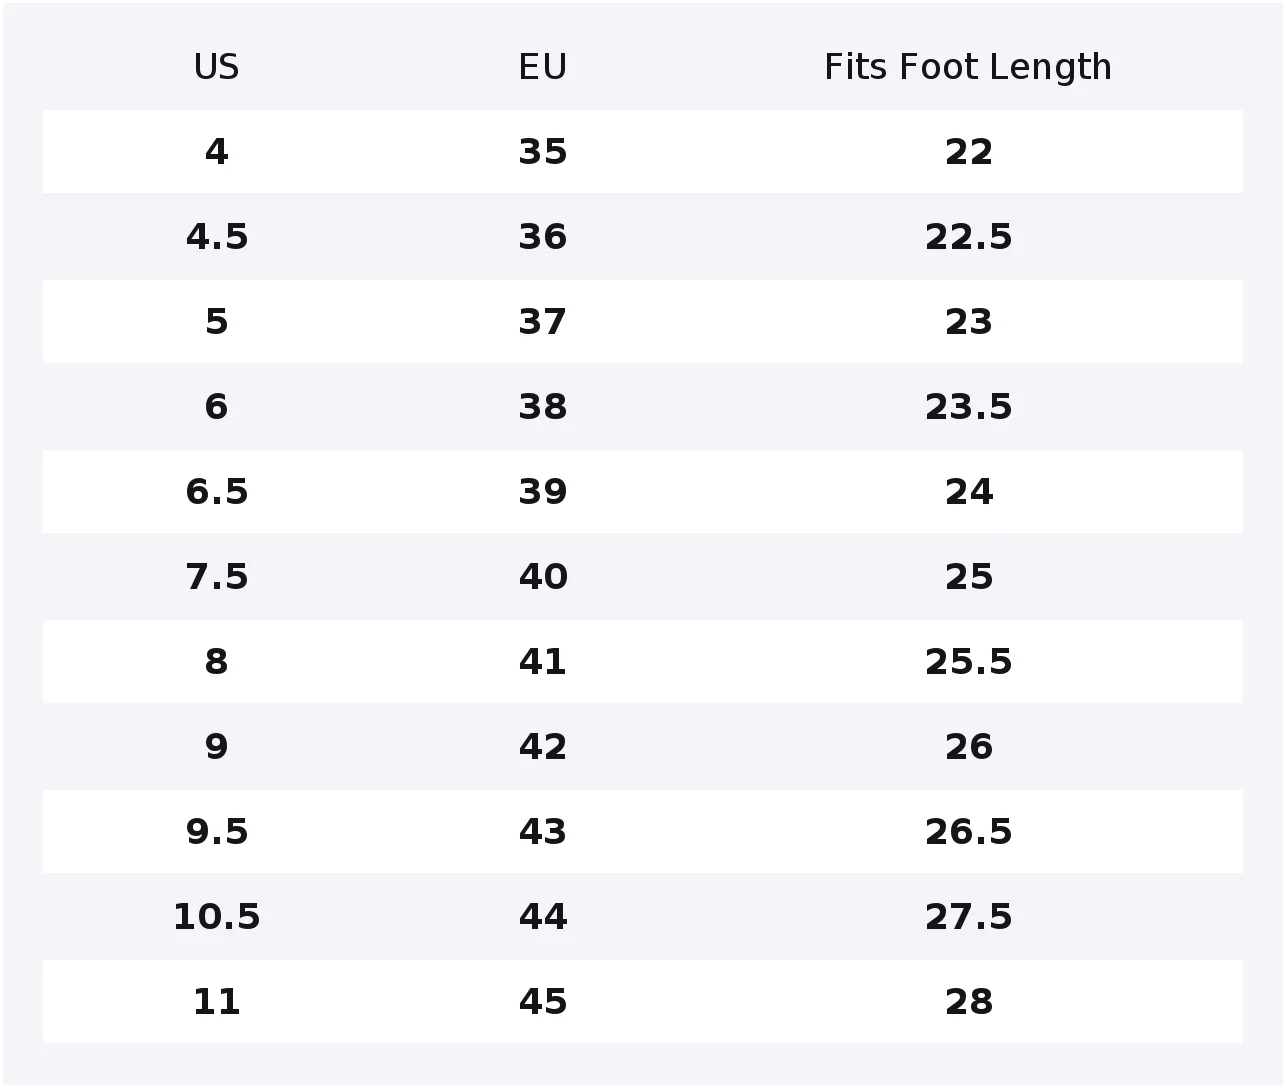Click foot length 22.5 cell
Image resolution: width=1286 pixels, height=1088 pixels.
[968, 237]
